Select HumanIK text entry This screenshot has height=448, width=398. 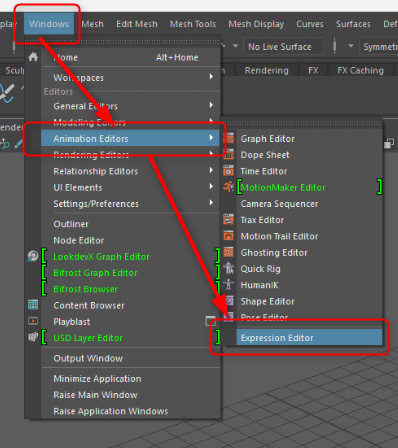pyautogui.click(x=259, y=285)
